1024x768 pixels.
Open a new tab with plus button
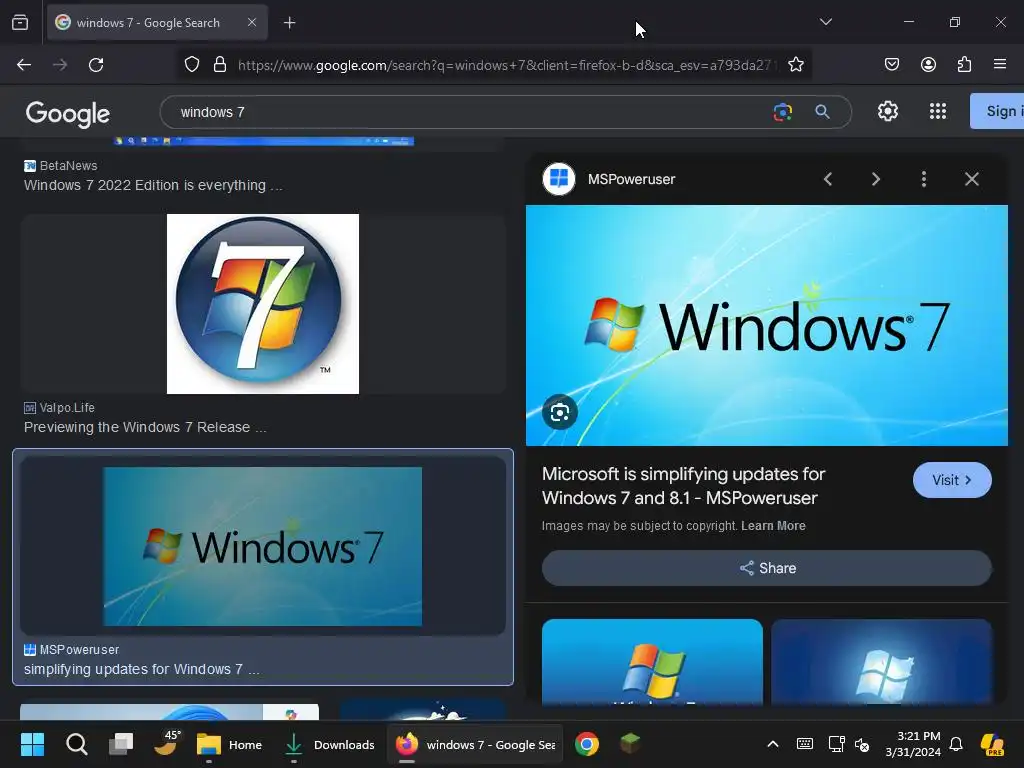tap(289, 23)
